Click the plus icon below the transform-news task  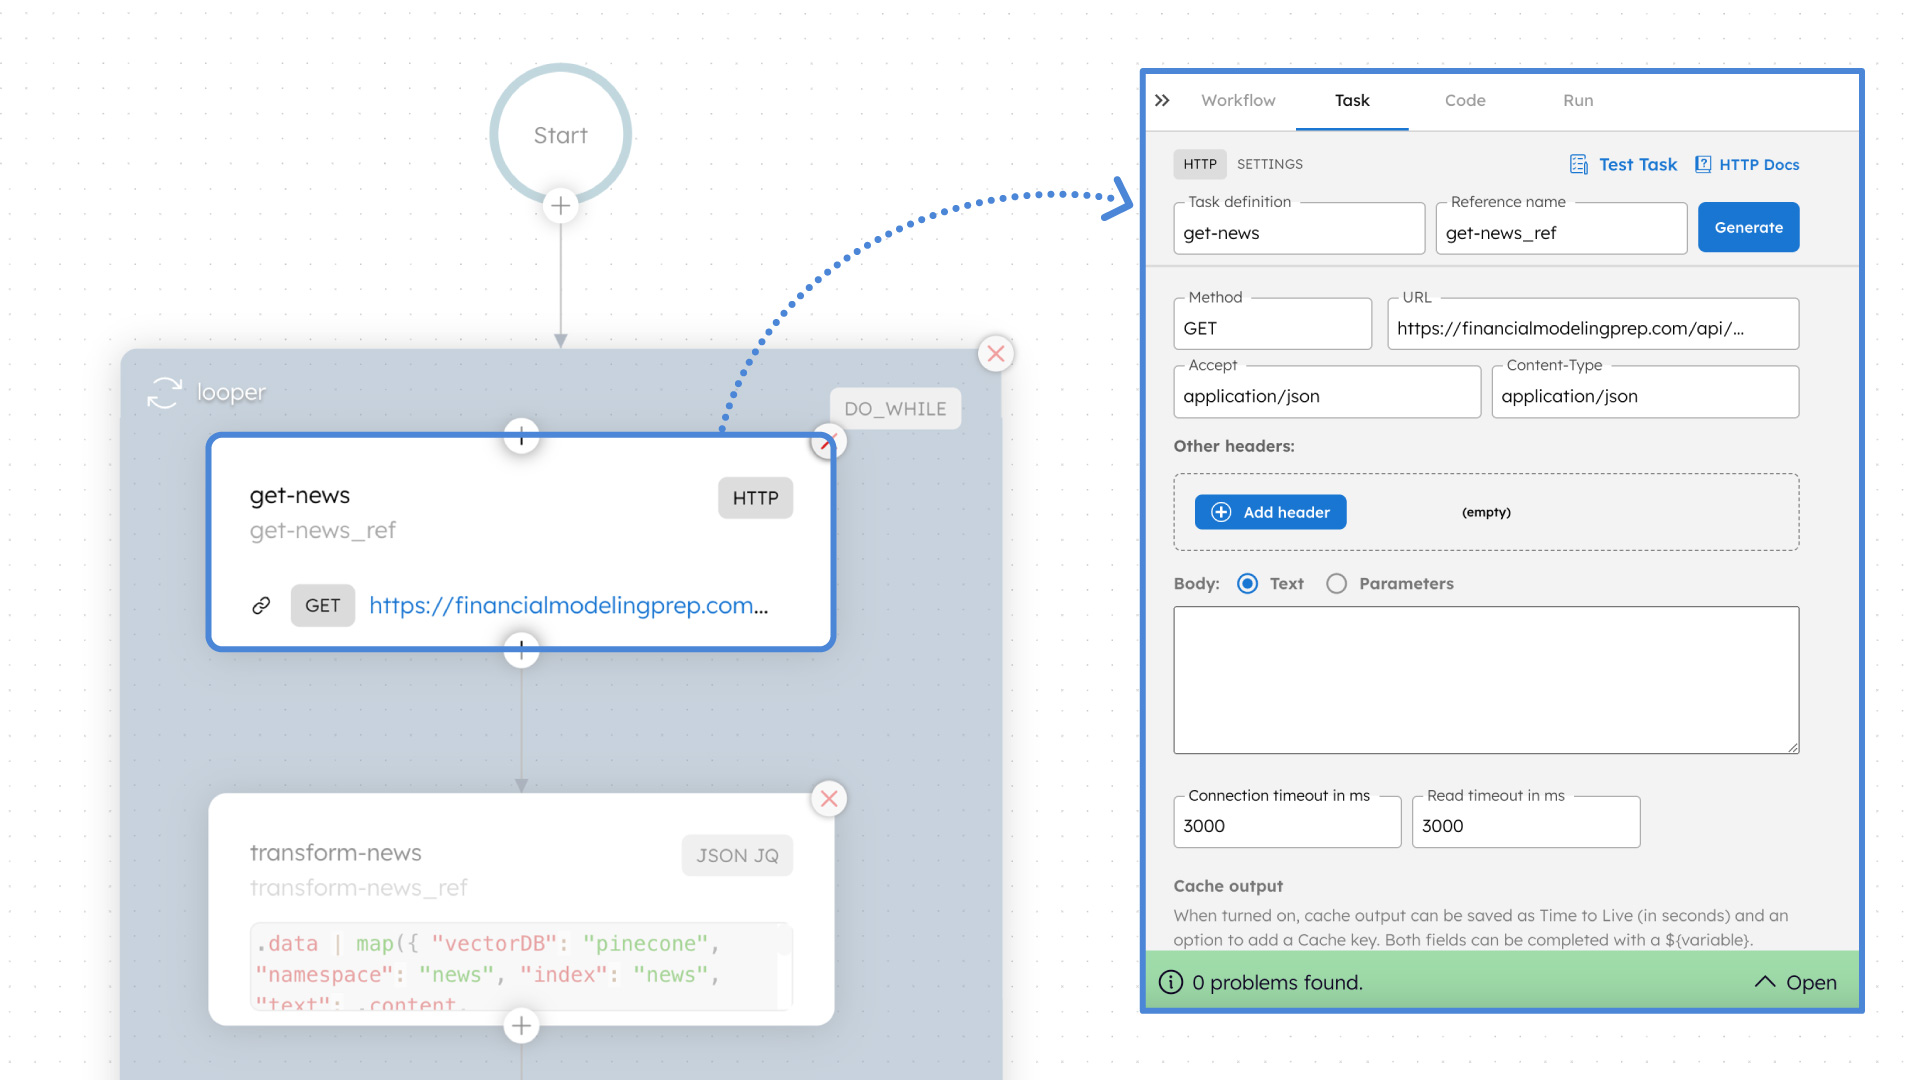(x=521, y=1026)
